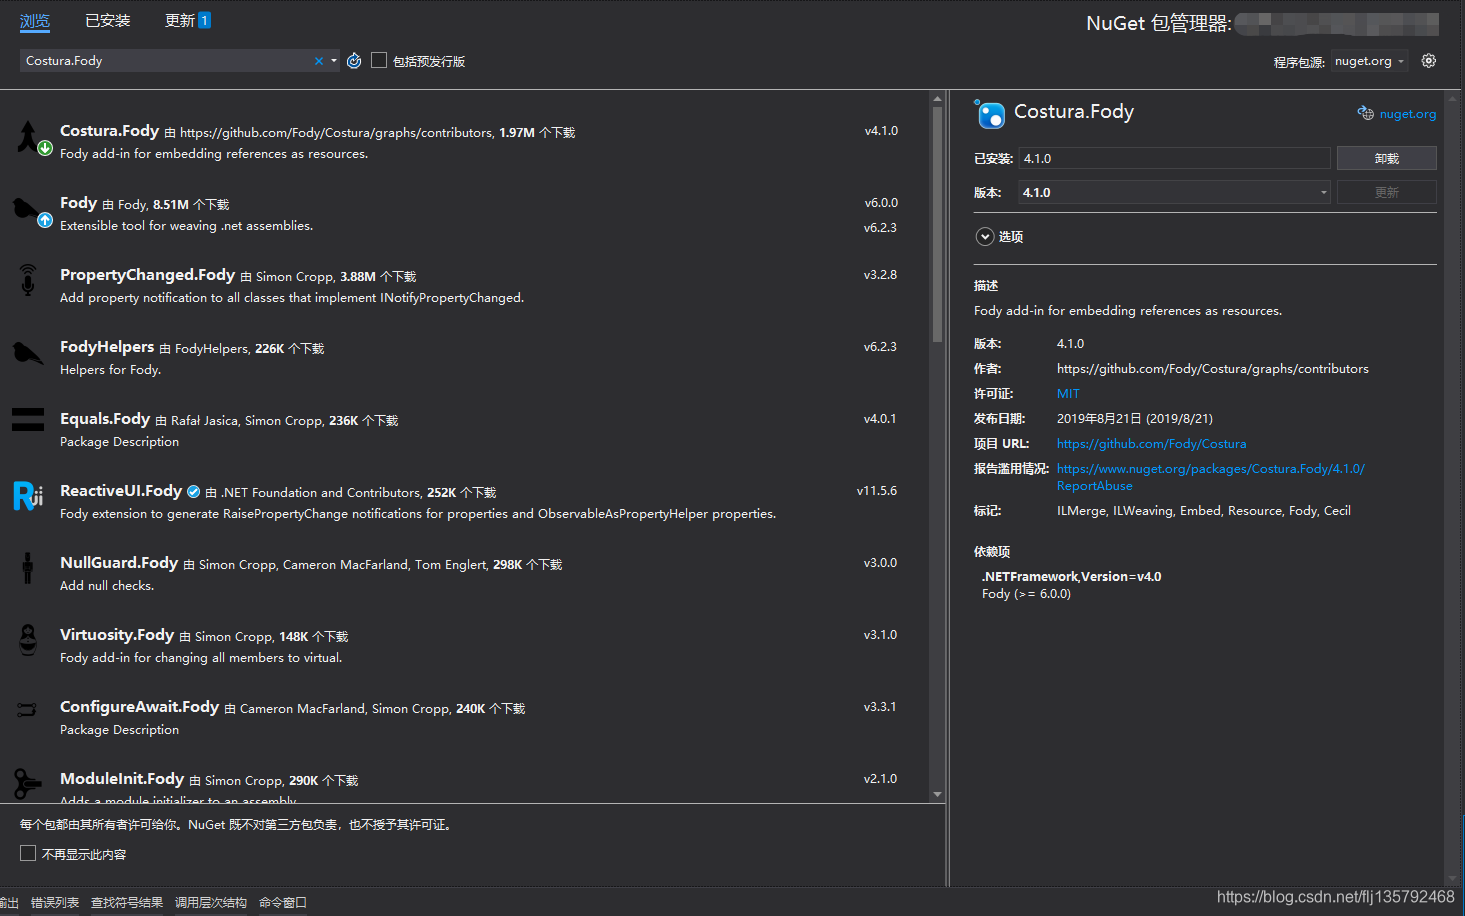Click the NullGuard.Fody package icon
The image size is (1465, 916).
(28, 568)
